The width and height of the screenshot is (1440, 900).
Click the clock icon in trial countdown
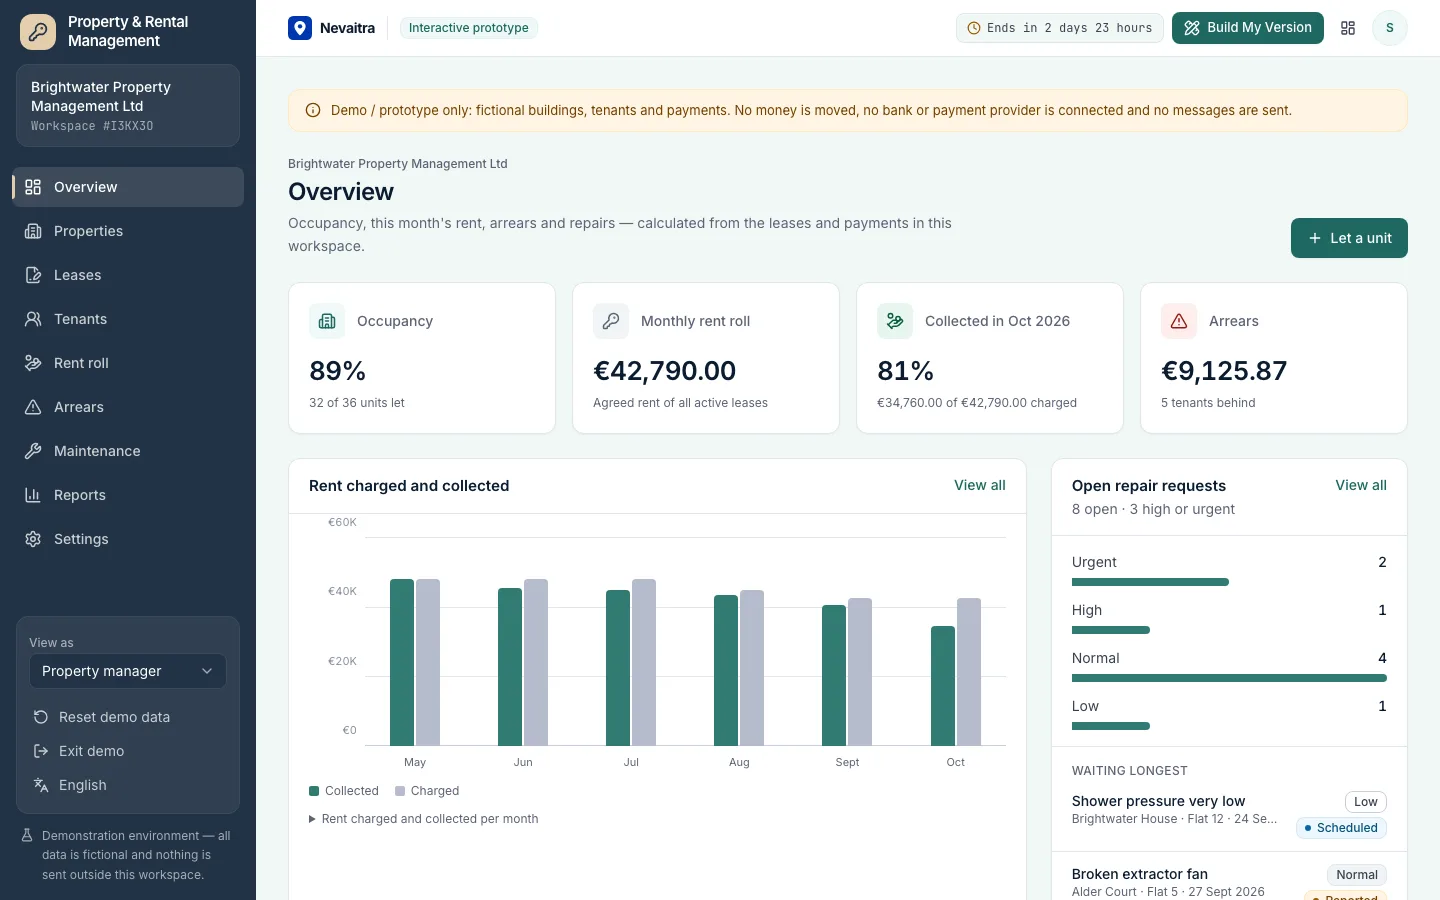click(x=974, y=28)
